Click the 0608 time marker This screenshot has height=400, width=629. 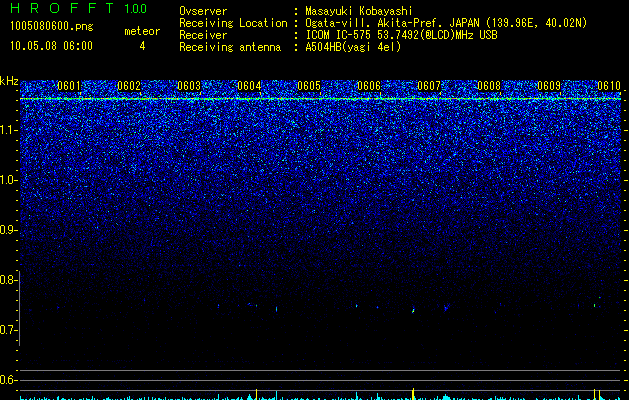tap(489, 86)
